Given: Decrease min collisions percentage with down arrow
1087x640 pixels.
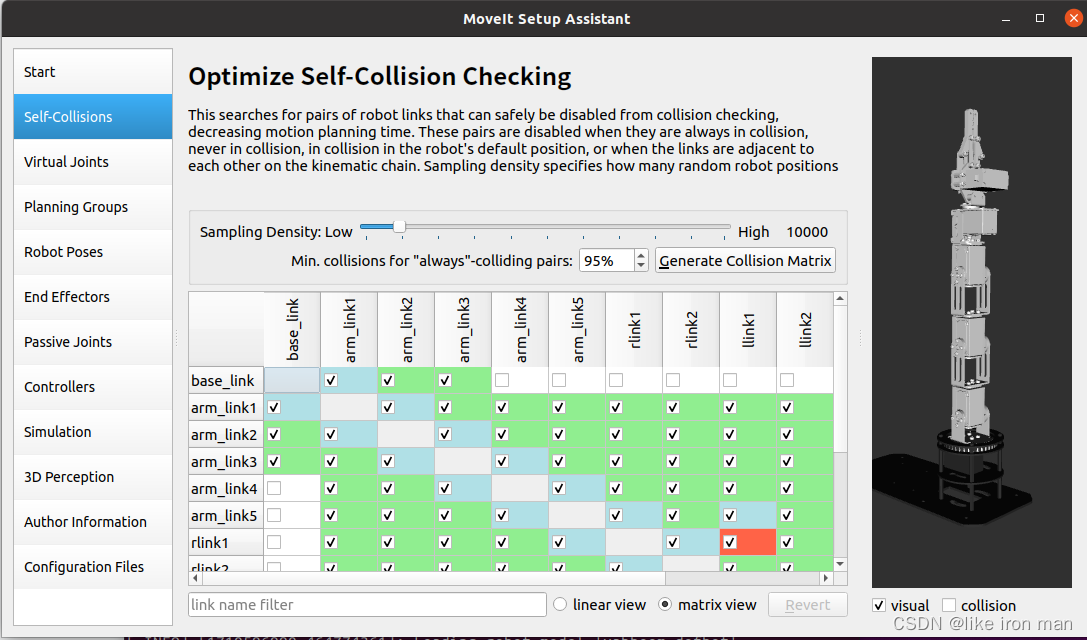Looking at the screenshot, I should 641,266.
